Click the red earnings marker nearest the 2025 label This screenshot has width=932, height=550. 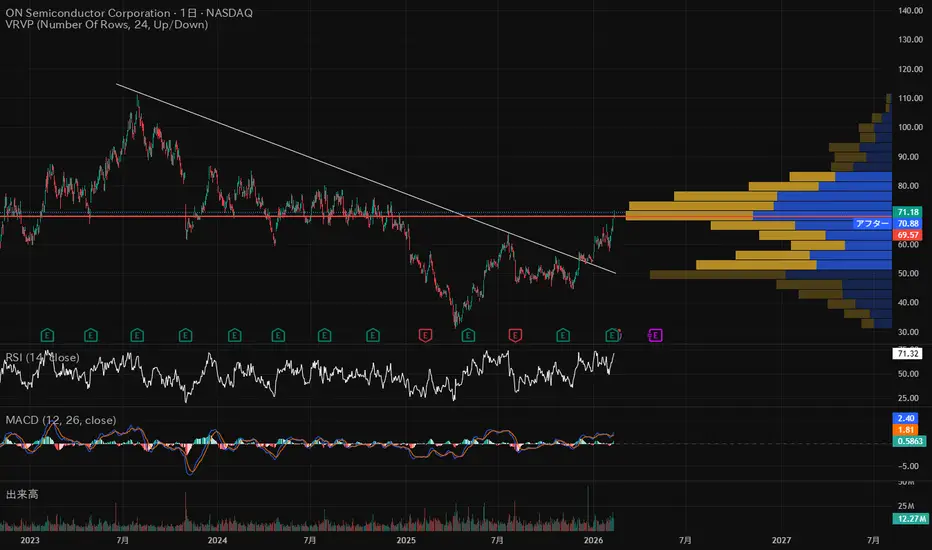[x=424, y=336]
